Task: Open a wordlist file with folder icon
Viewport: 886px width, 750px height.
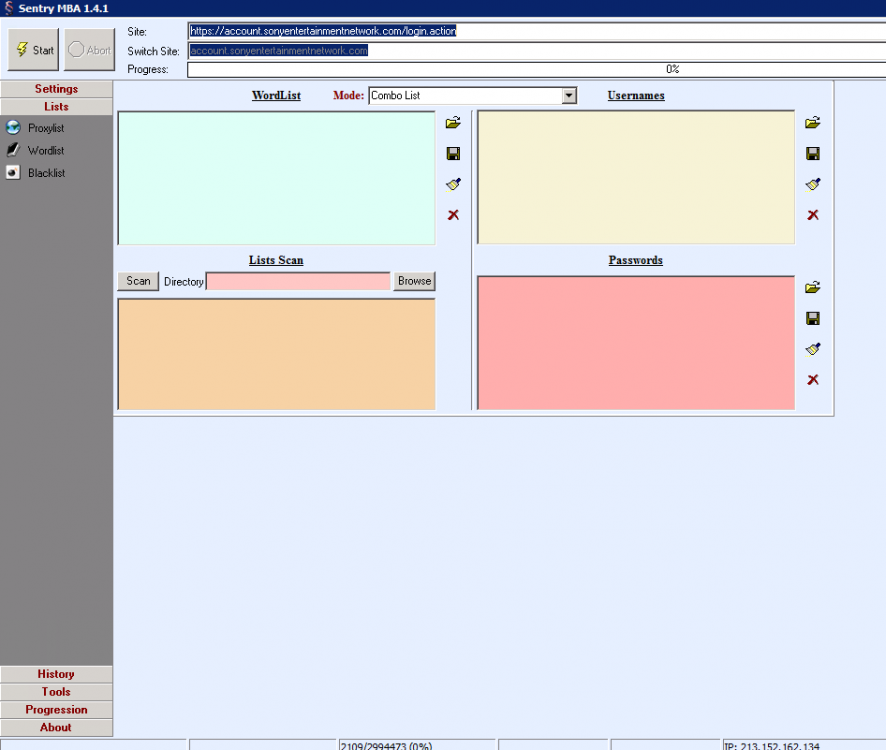Action: click(453, 123)
